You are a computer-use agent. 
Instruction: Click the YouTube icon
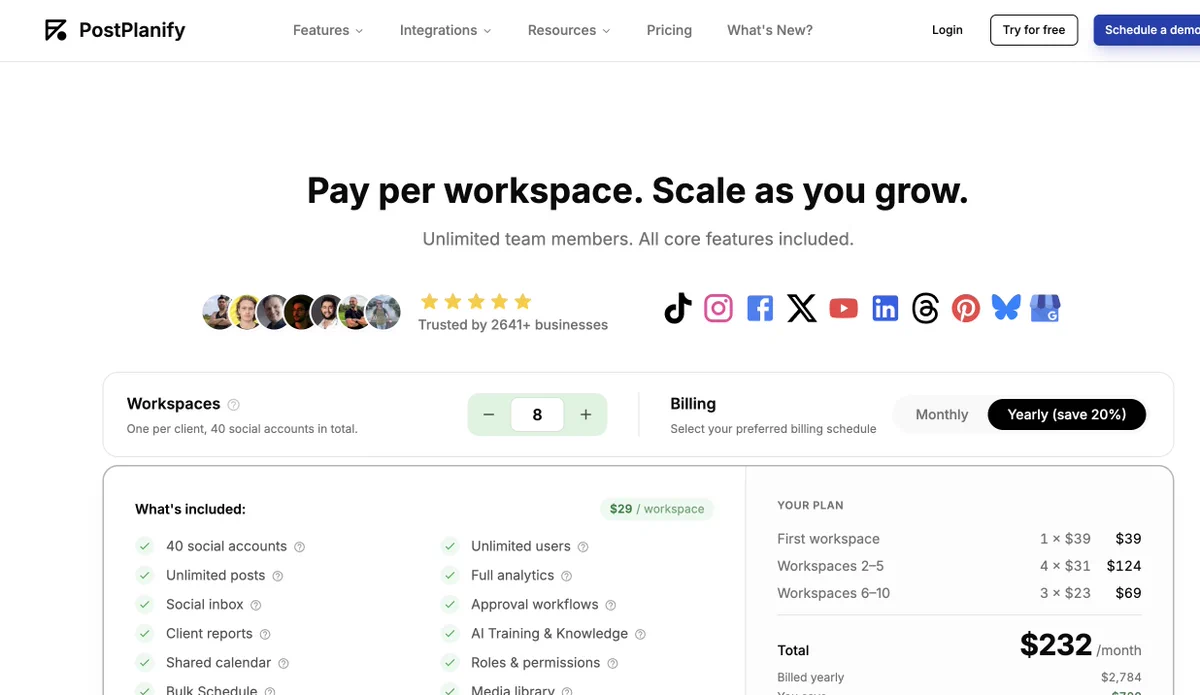(x=843, y=308)
